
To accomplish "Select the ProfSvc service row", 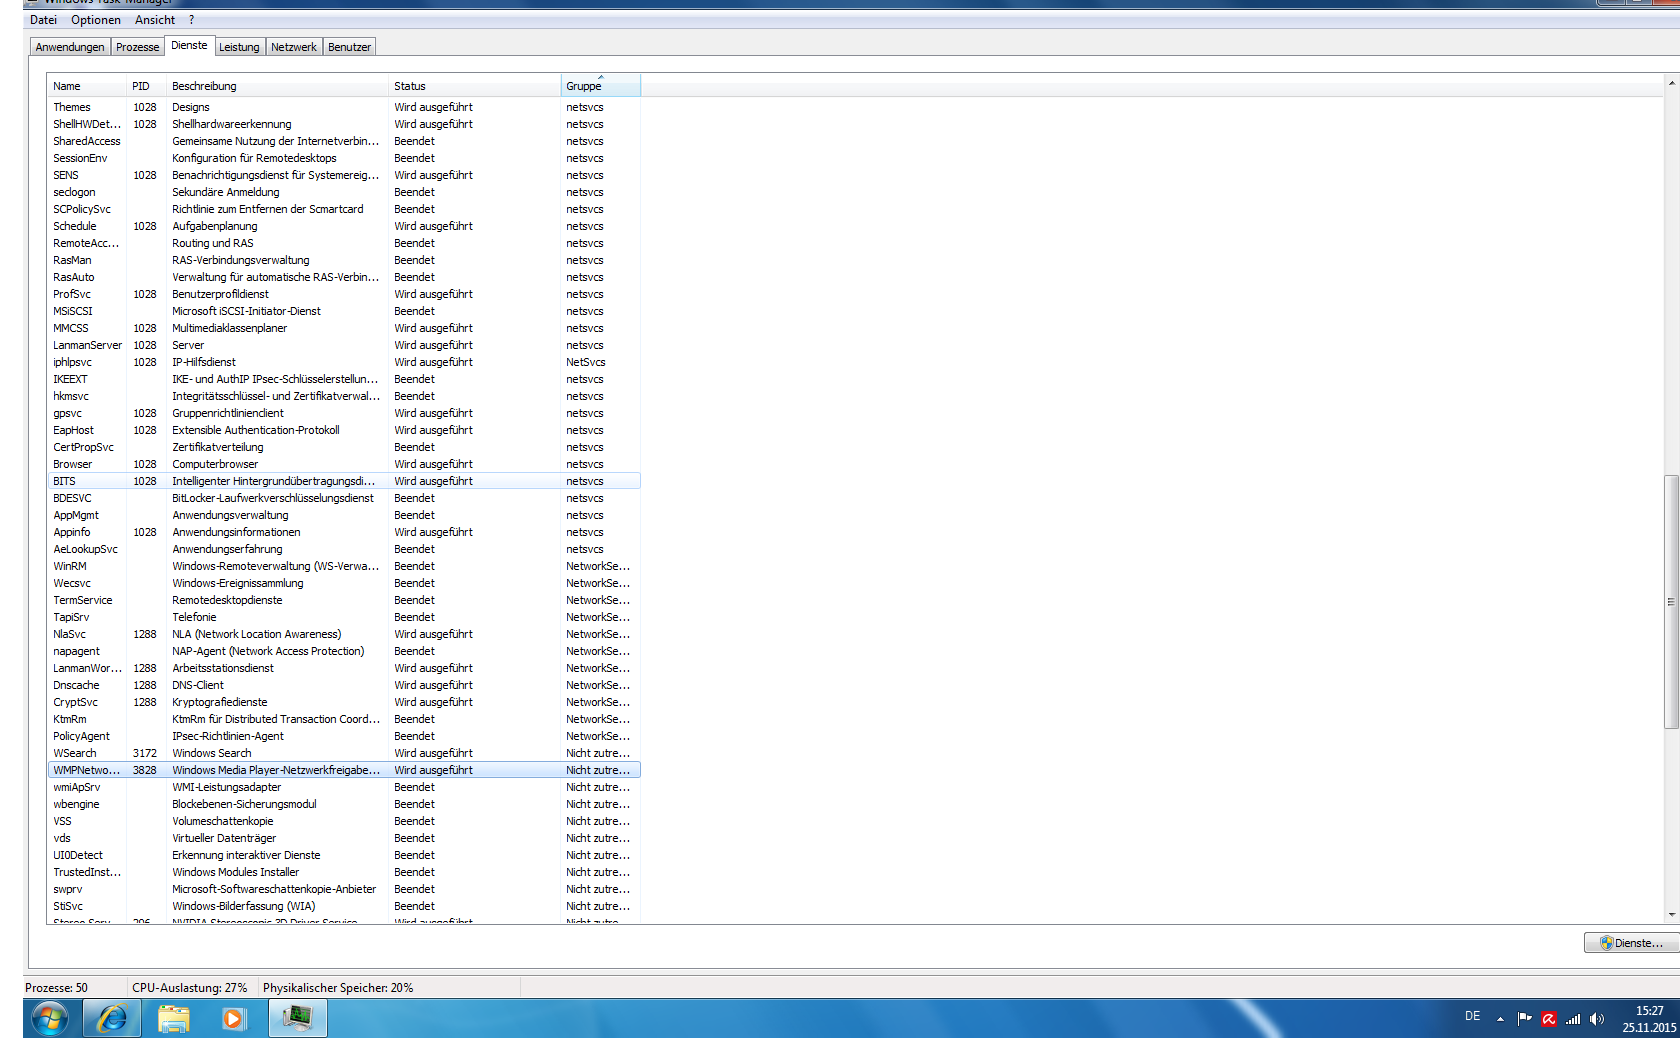I will click(x=344, y=294).
